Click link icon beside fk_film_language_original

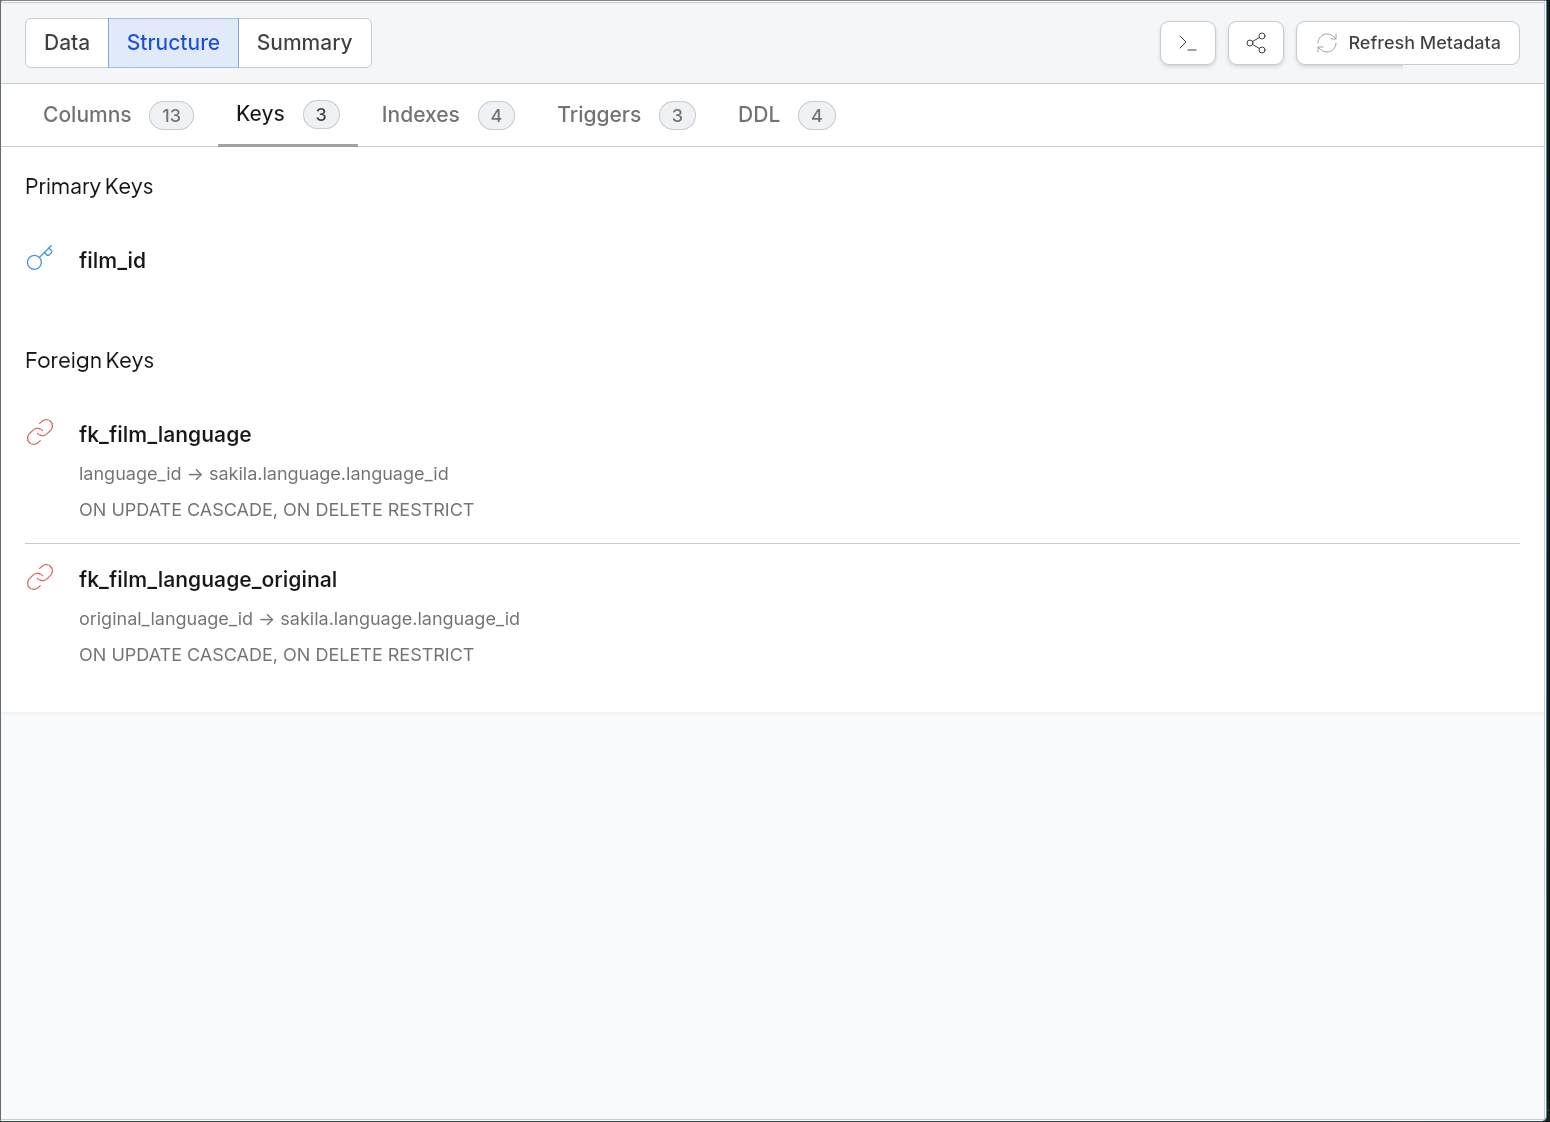point(40,577)
